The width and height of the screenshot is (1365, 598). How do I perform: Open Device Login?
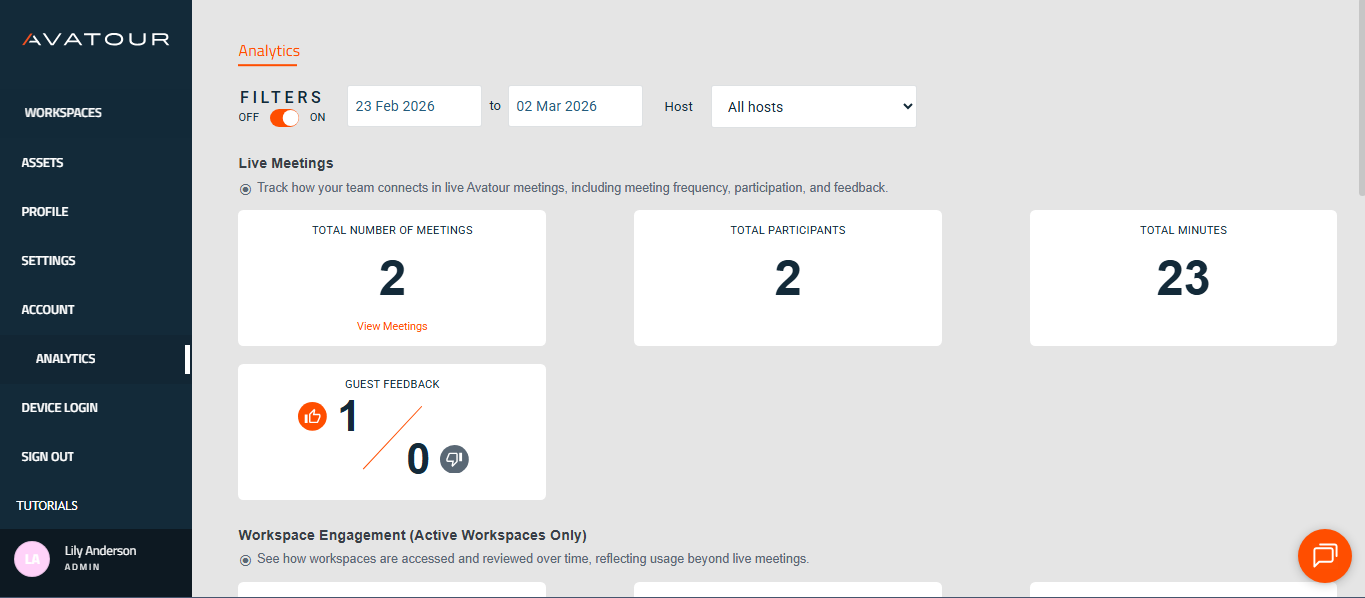59,407
